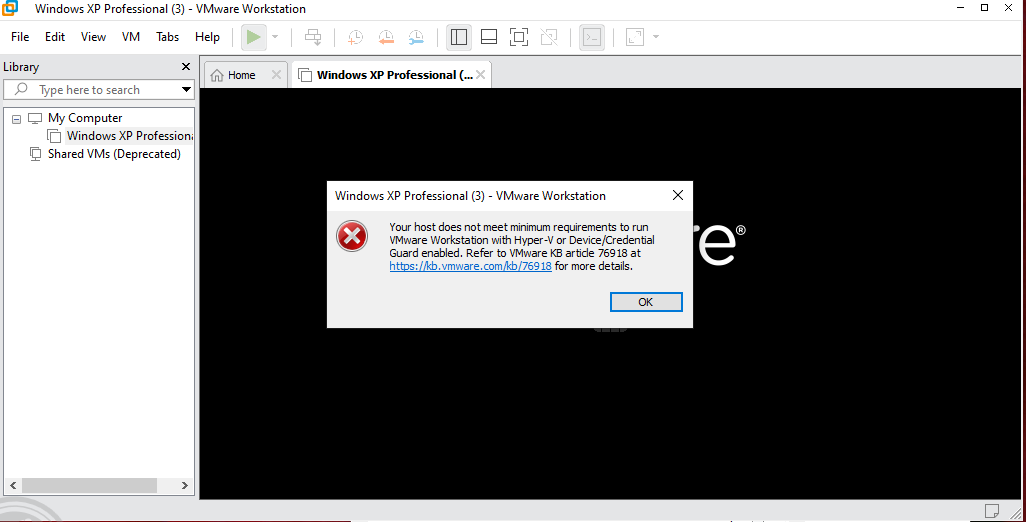Toggle the console view icon
Viewport: 1026px width, 522px height.
(592, 37)
